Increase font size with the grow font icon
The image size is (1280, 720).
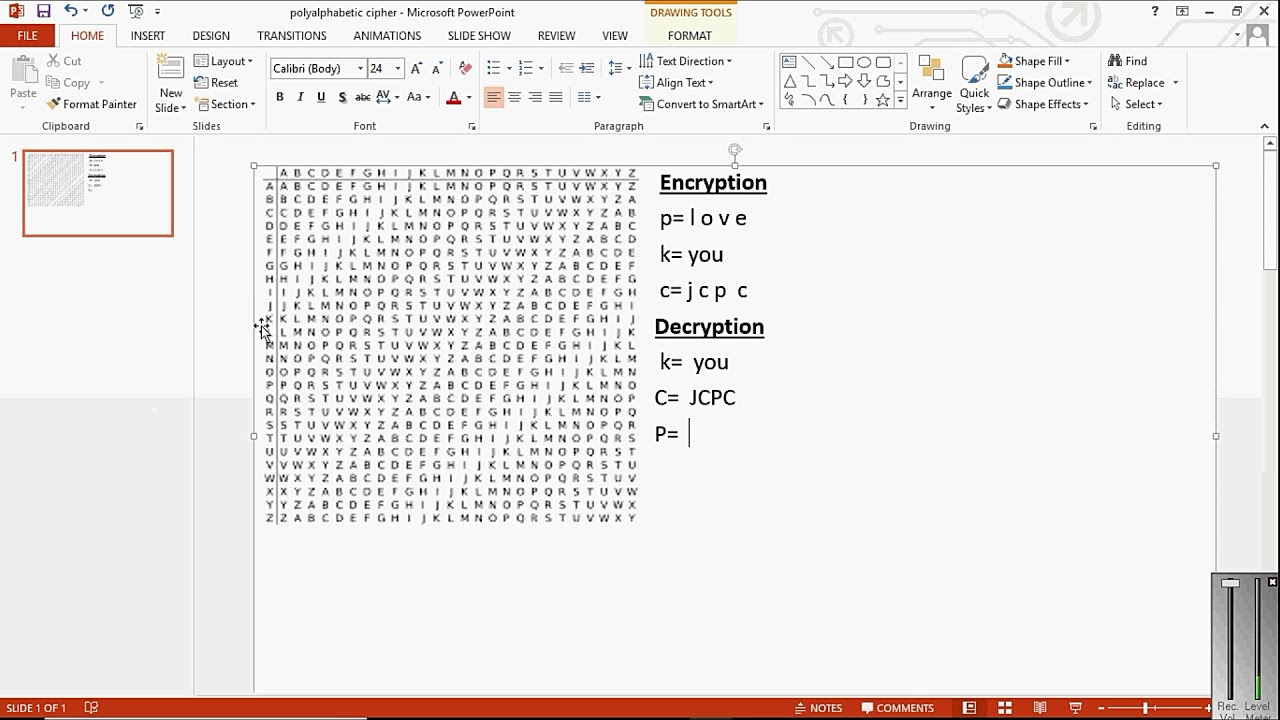tap(417, 69)
